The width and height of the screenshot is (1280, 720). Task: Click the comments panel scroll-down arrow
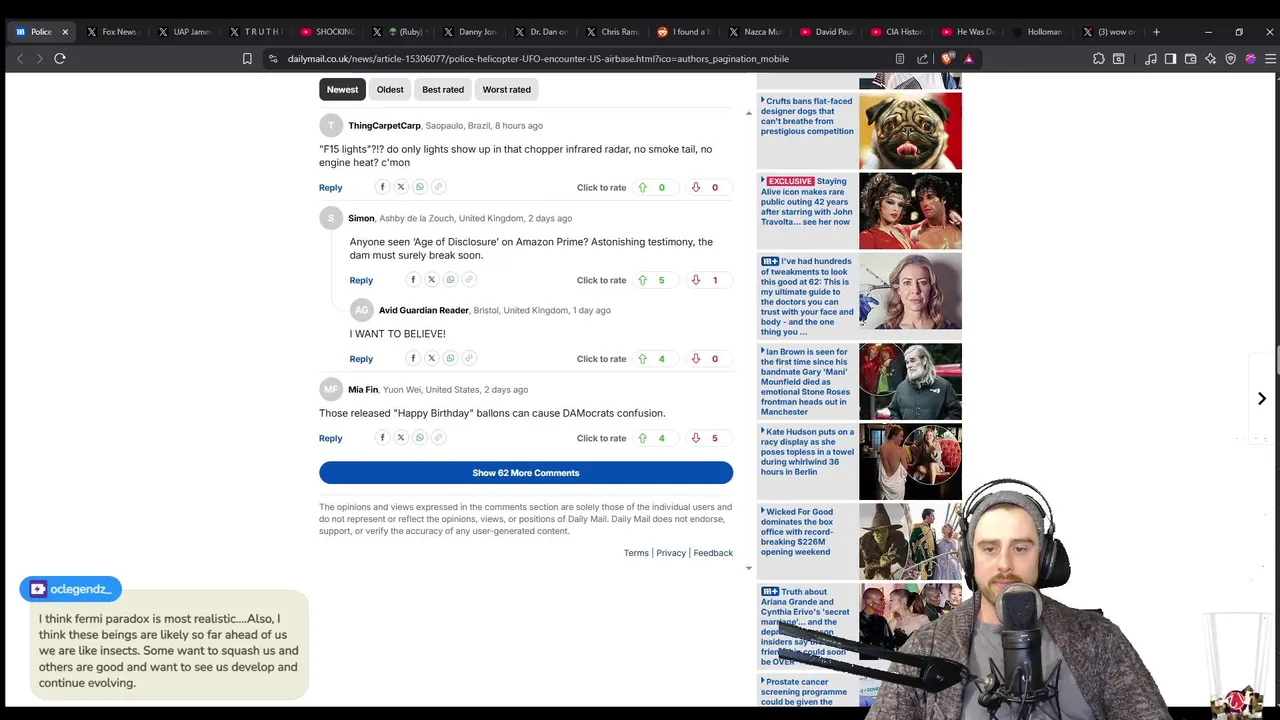749,568
